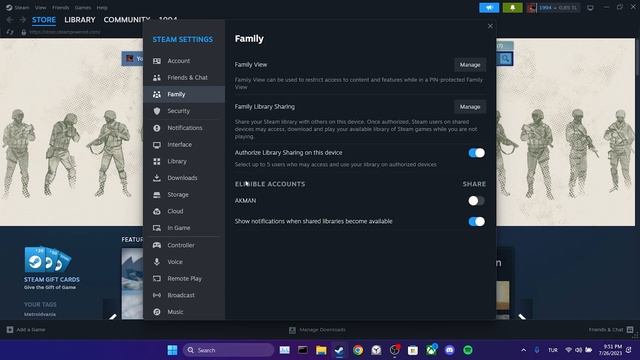This screenshot has width=640, height=360.
Task: Open Broadcast settings
Action: point(184,295)
